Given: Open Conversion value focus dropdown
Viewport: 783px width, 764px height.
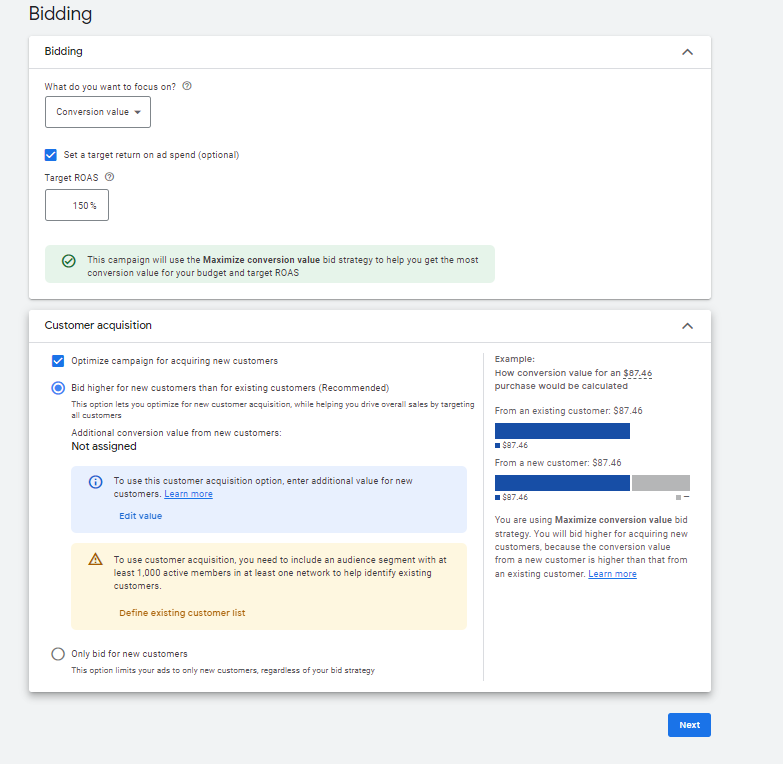Looking at the screenshot, I should click(x=98, y=112).
